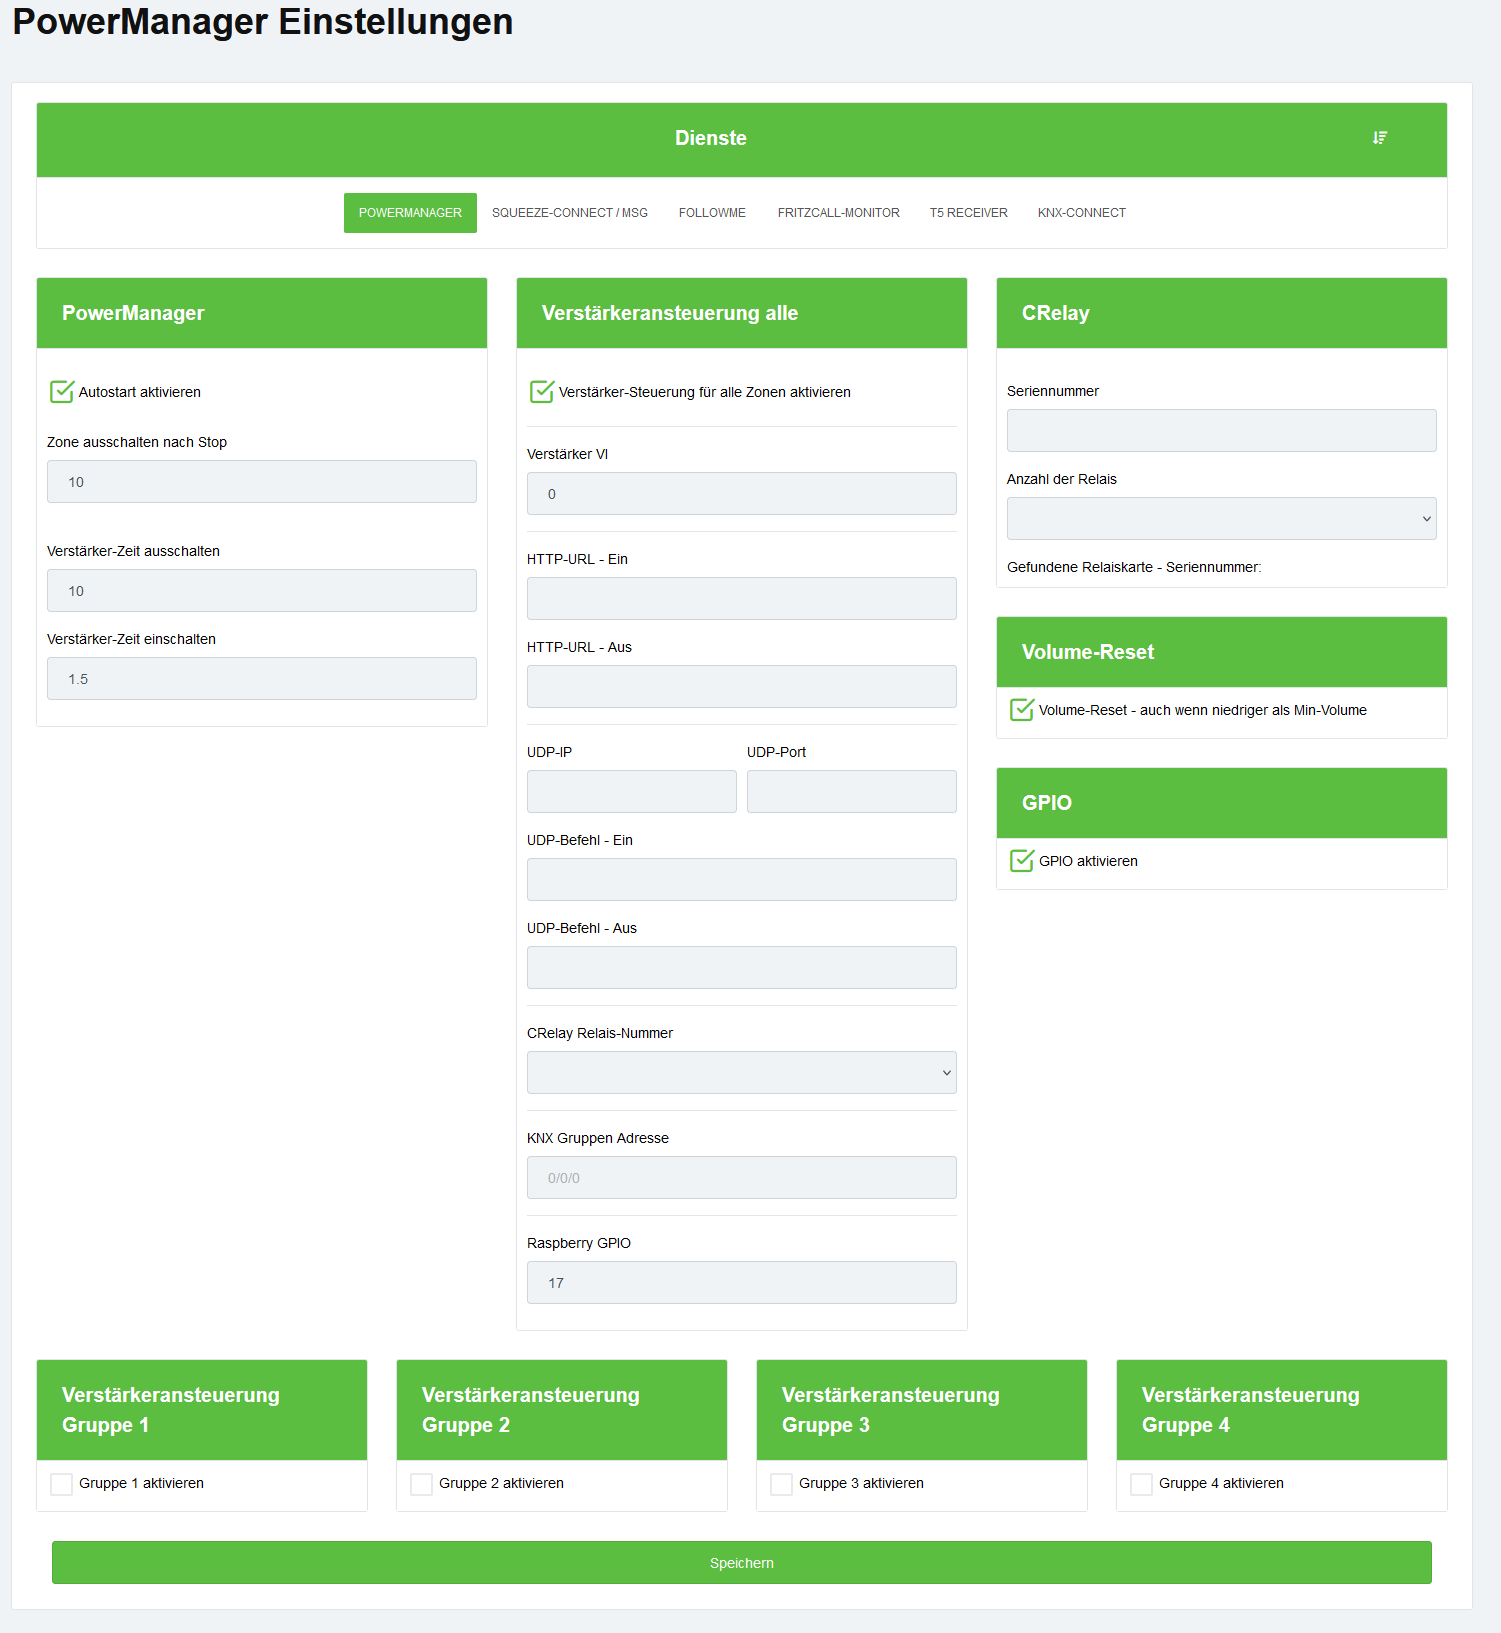
Task: Click the Raspberry GPIO input field
Action: 742,1283
